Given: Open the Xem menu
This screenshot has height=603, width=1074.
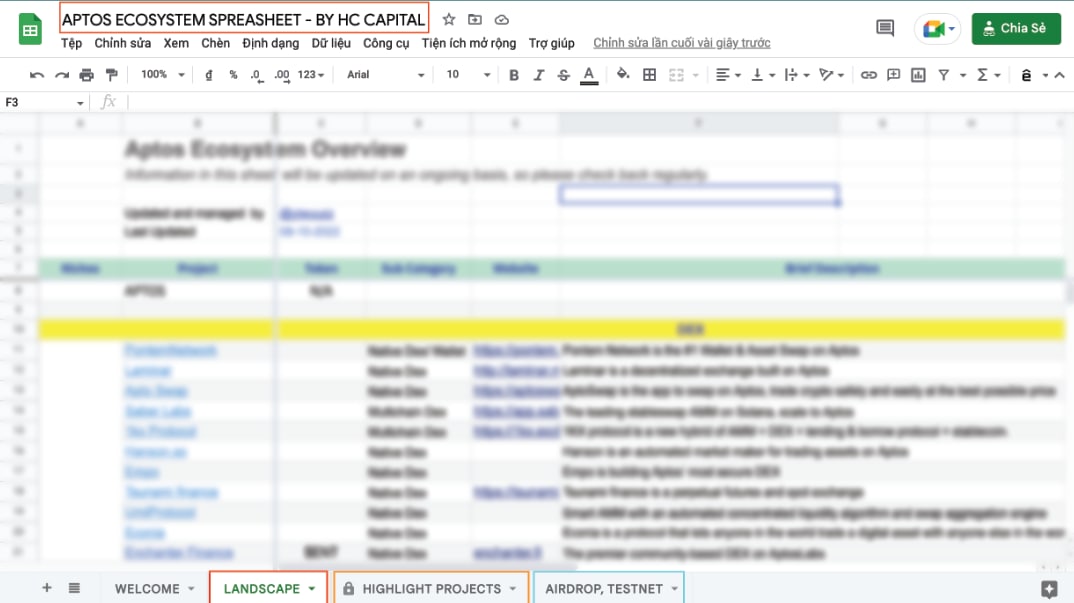Looking at the screenshot, I should tap(176, 43).
